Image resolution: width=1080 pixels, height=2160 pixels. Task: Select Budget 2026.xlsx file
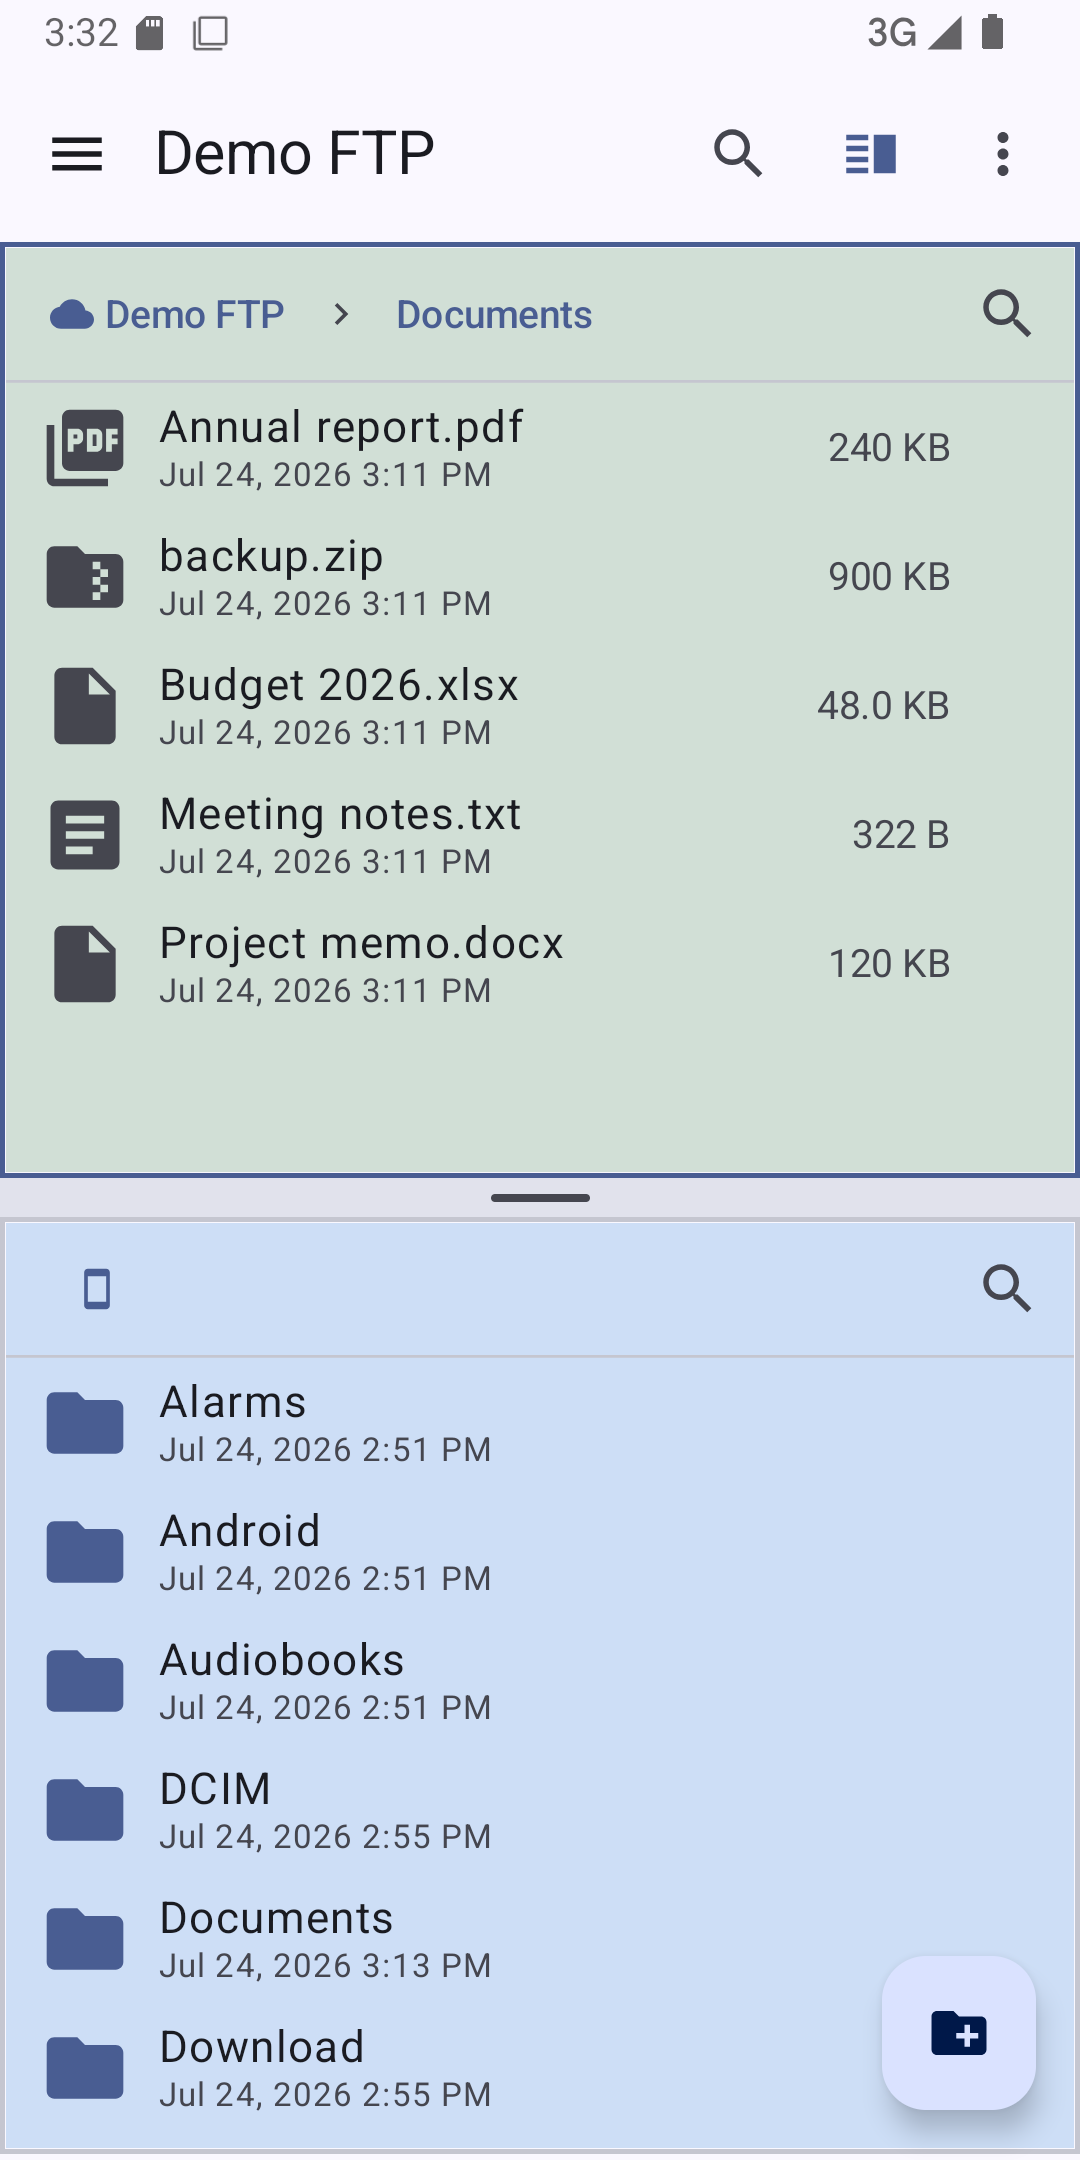click(540, 706)
